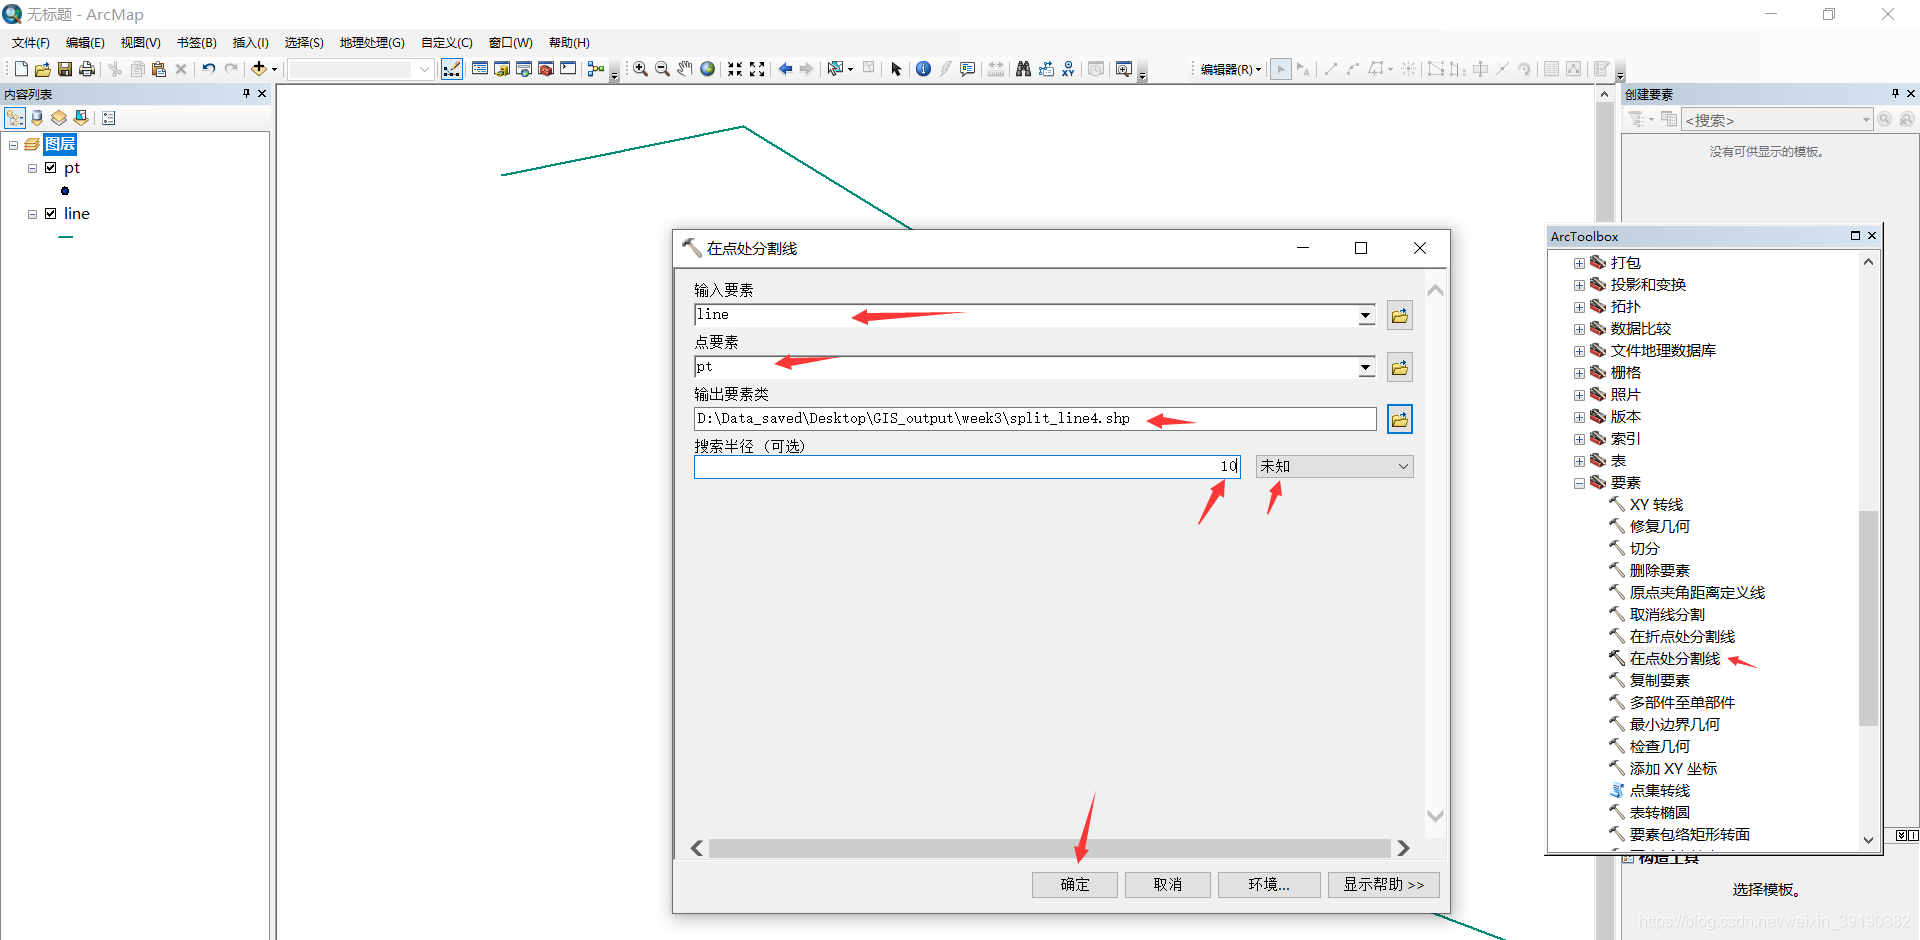Open the Find binoculars tool
Viewport: 1920px width, 940px height.
(1023, 69)
